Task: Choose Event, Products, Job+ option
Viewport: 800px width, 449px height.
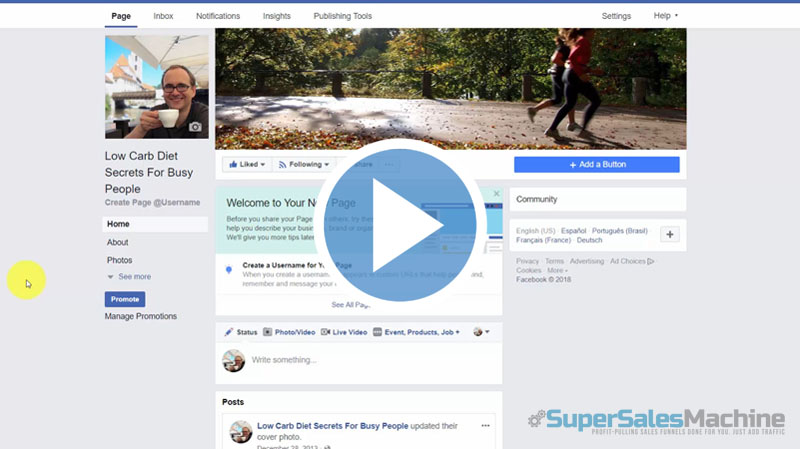Action: click(416, 332)
